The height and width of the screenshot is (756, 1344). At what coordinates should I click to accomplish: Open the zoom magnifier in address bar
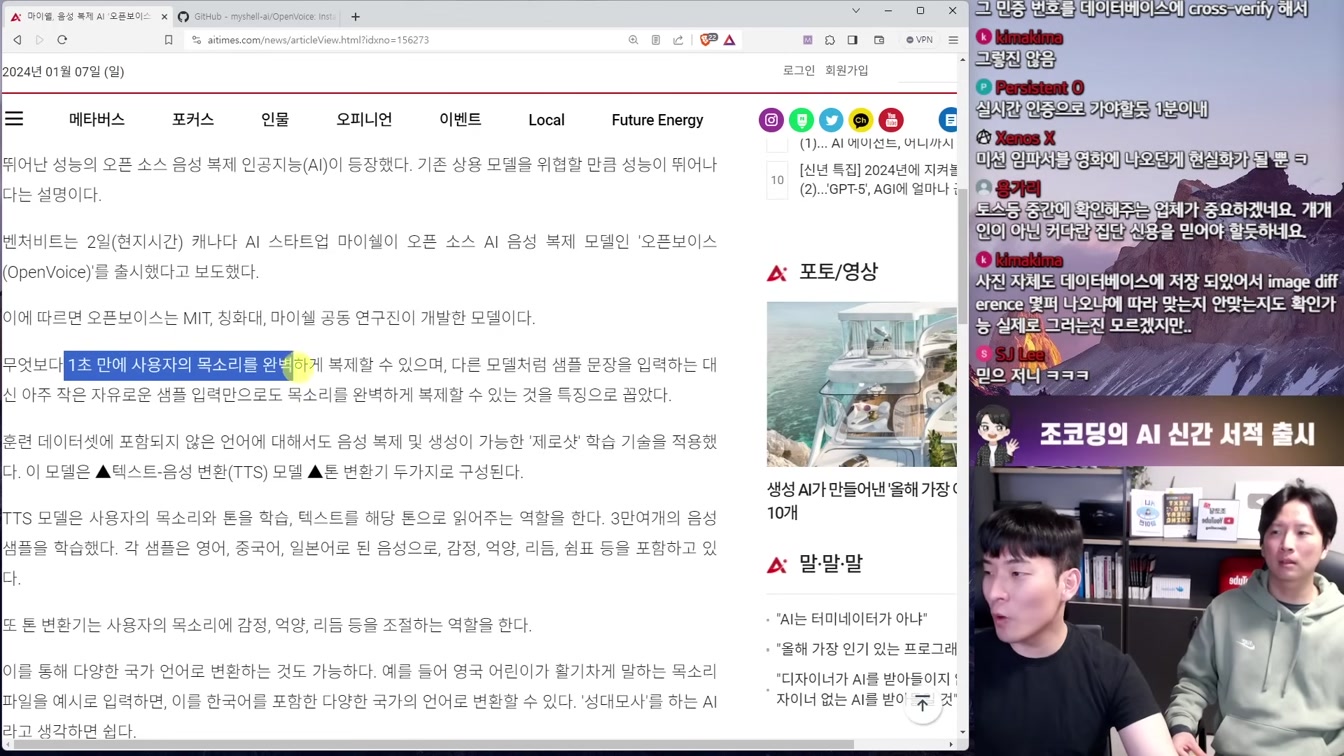coord(633,40)
